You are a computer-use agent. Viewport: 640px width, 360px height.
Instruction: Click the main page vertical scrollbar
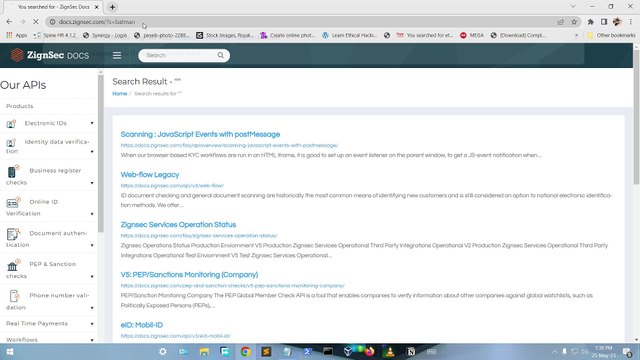[x=636, y=118]
